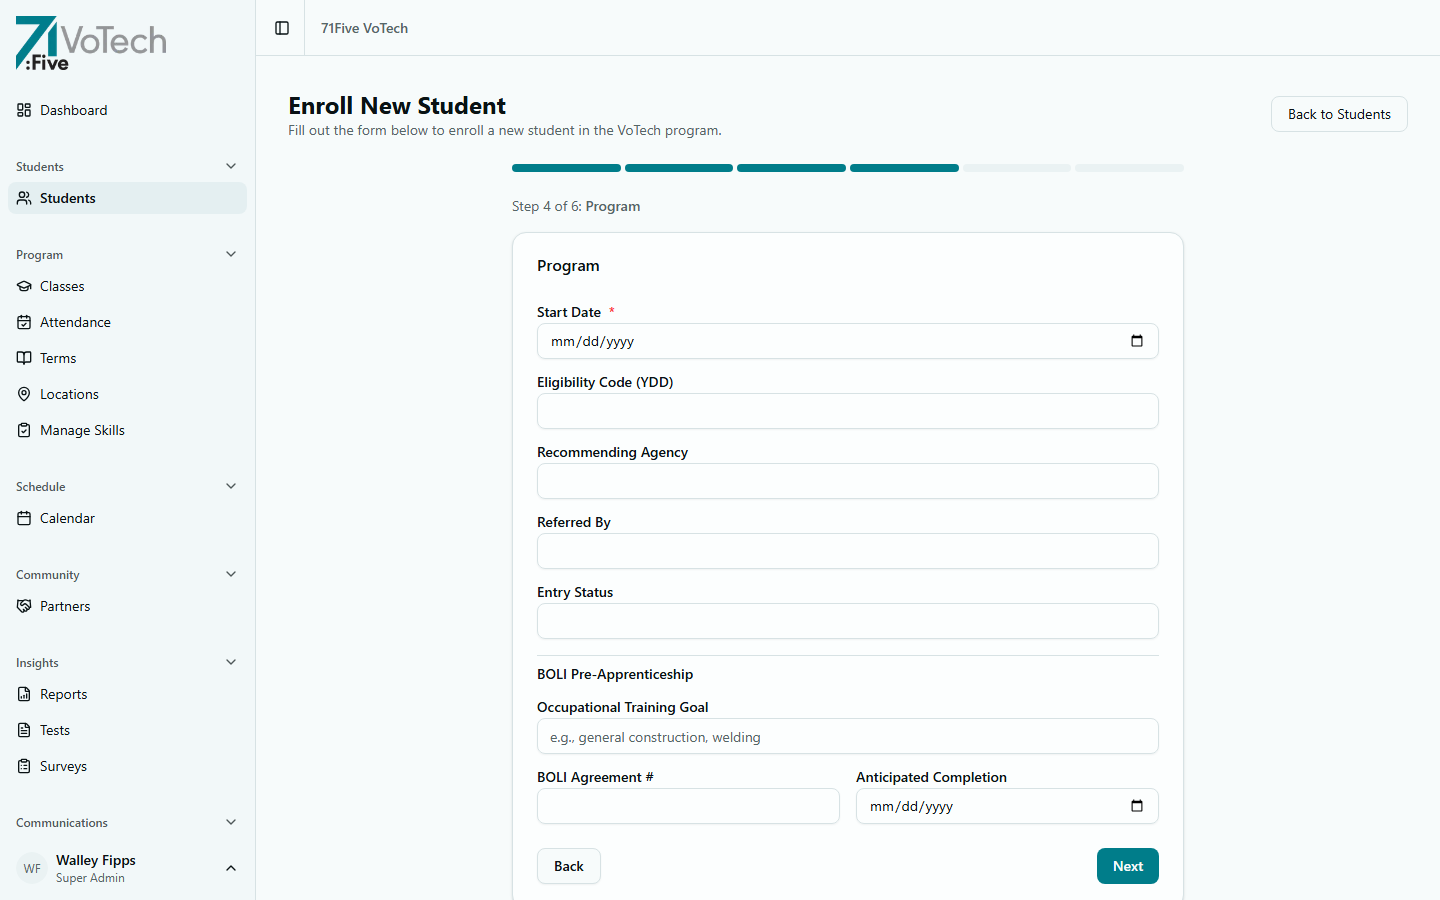1440x900 pixels.
Task: Open the Start Date calendar picker
Action: coord(1137,341)
